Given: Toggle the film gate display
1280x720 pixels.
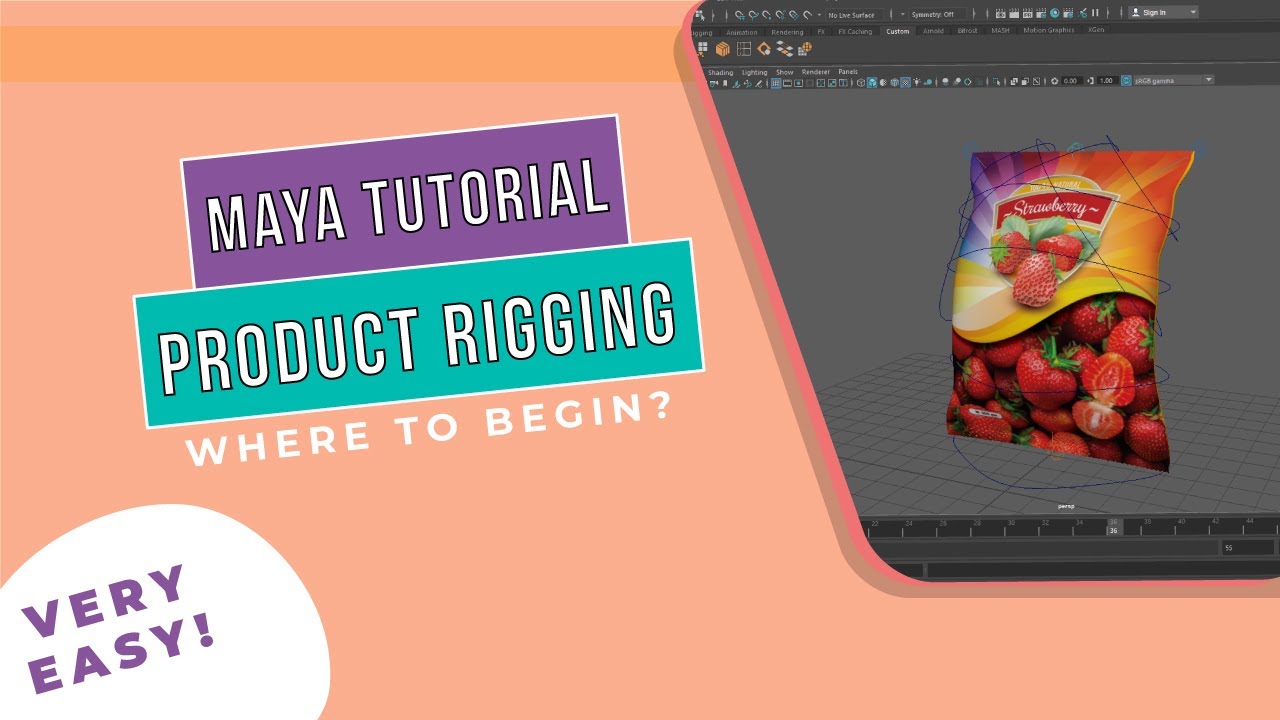Looking at the screenshot, I should 787,82.
